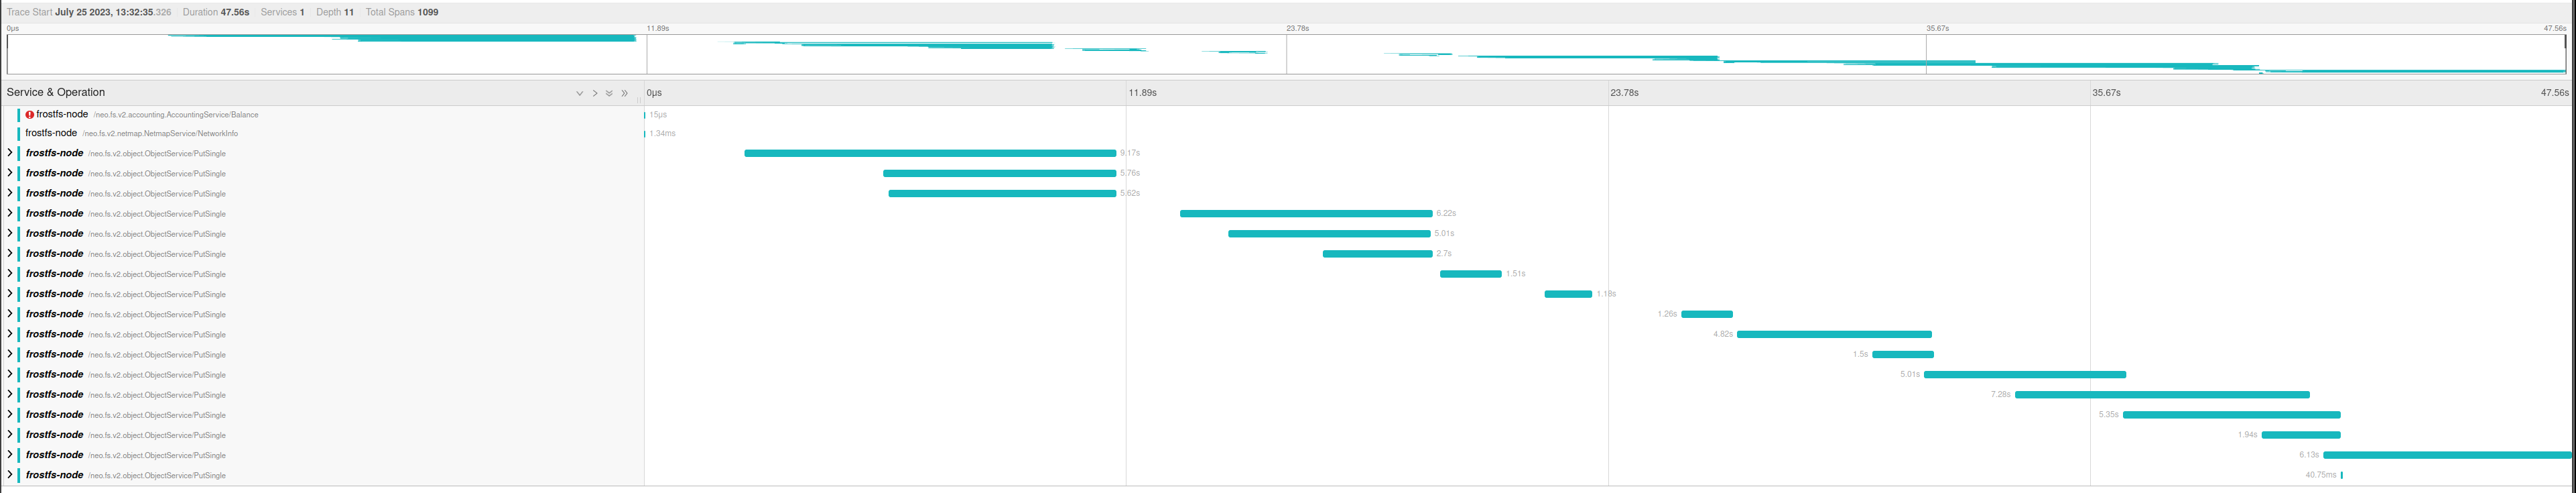This screenshot has height=493, width=2576.
Task: Expand the PutSingle row lasting 7.28s
Action: [10, 394]
